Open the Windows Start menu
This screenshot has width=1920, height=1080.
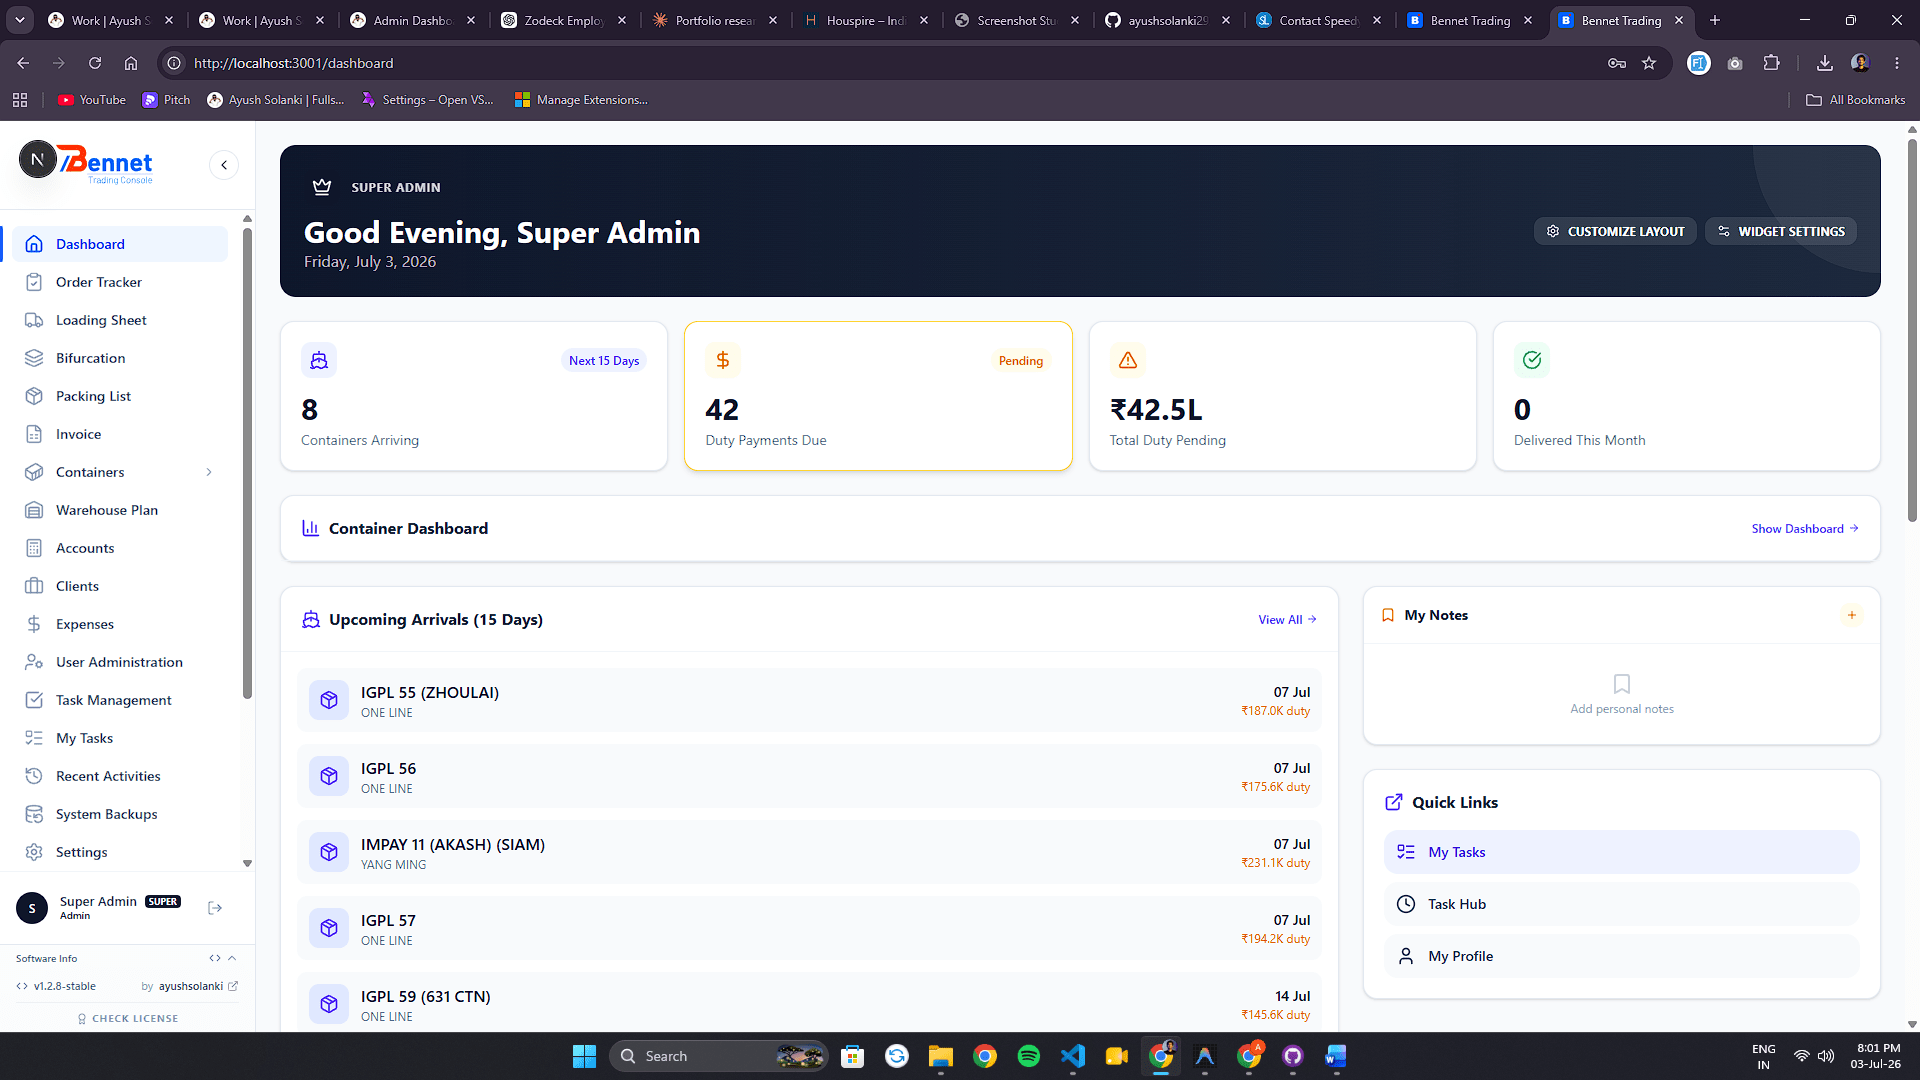tap(584, 1056)
